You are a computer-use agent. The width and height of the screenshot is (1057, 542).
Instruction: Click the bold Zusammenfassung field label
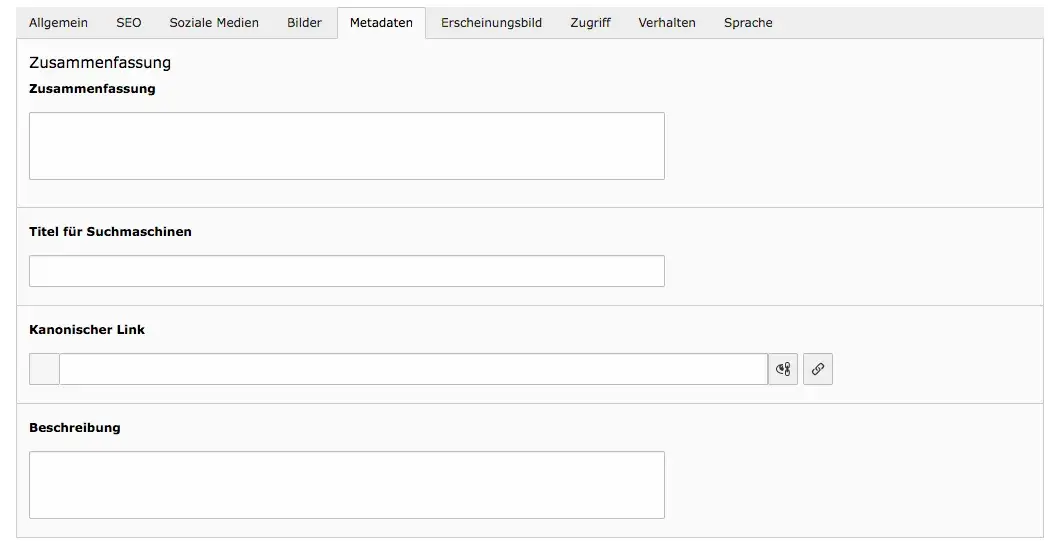(92, 89)
